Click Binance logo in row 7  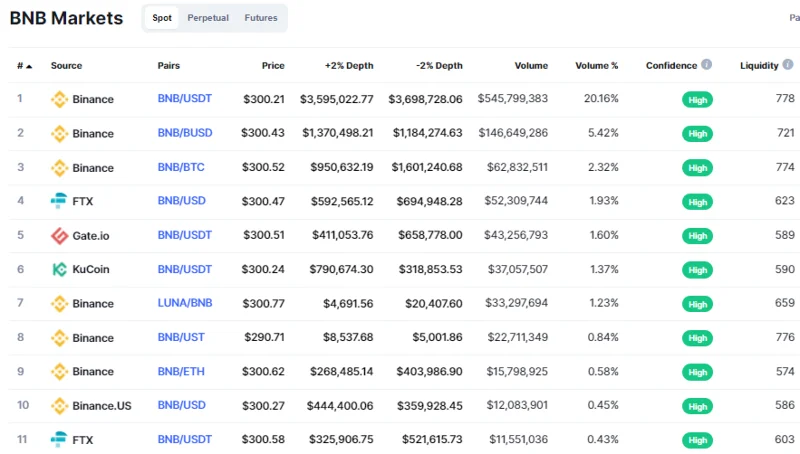(x=59, y=304)
